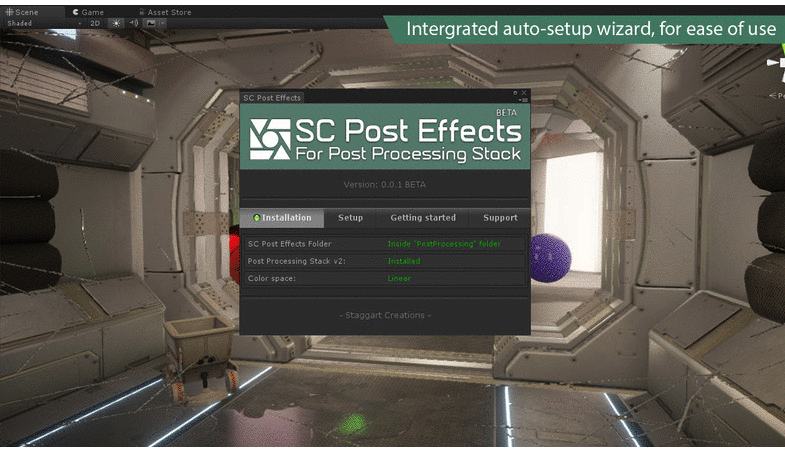Close the SC Post Effects window
This screenshot has width=785, height=452.
(524, 93)
